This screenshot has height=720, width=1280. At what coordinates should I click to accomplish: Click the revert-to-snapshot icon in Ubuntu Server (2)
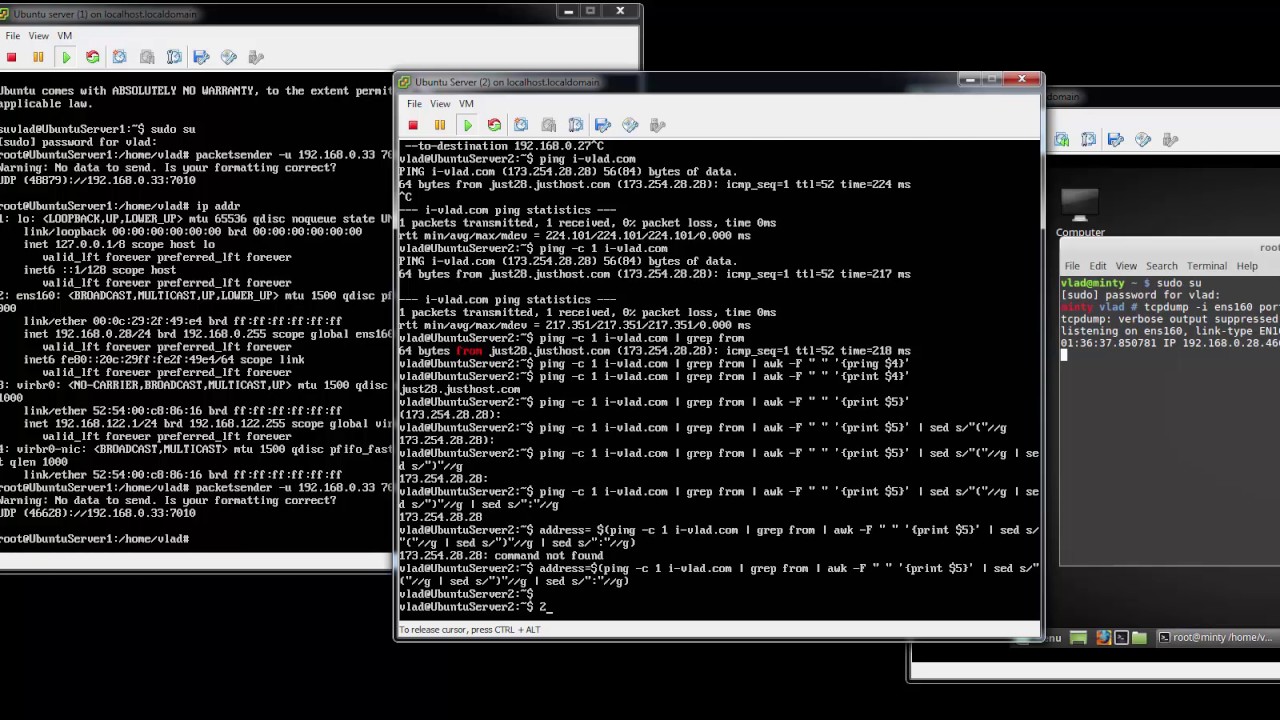coord(548,125)
